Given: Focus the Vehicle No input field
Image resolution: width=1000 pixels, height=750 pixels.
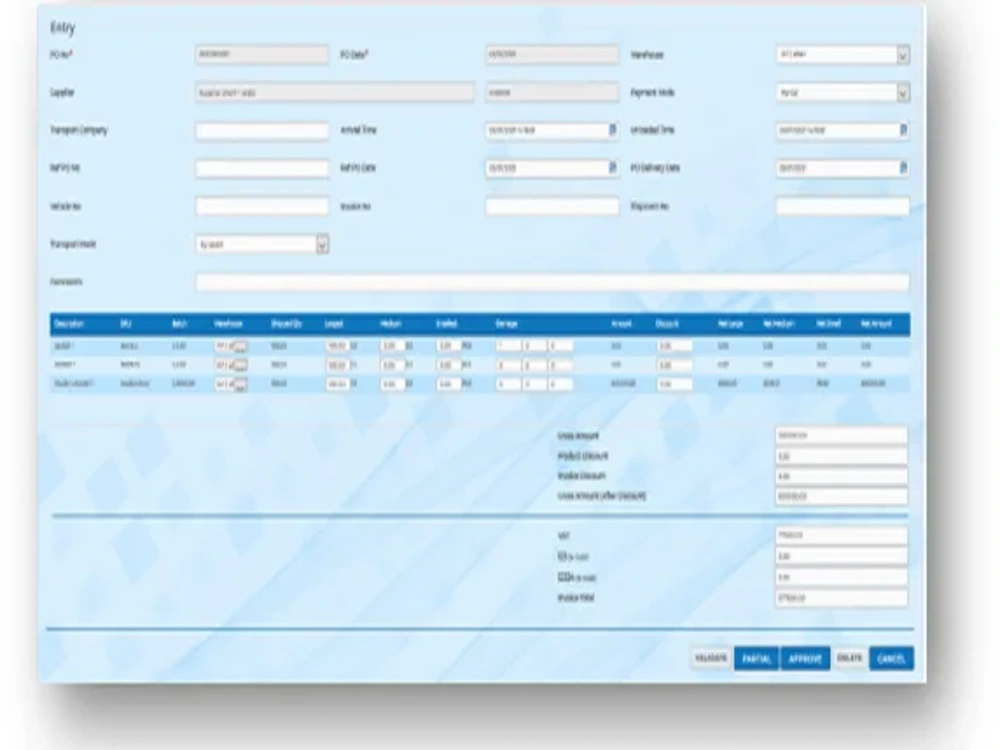Looking at the screenshot, I should [262, 207].
